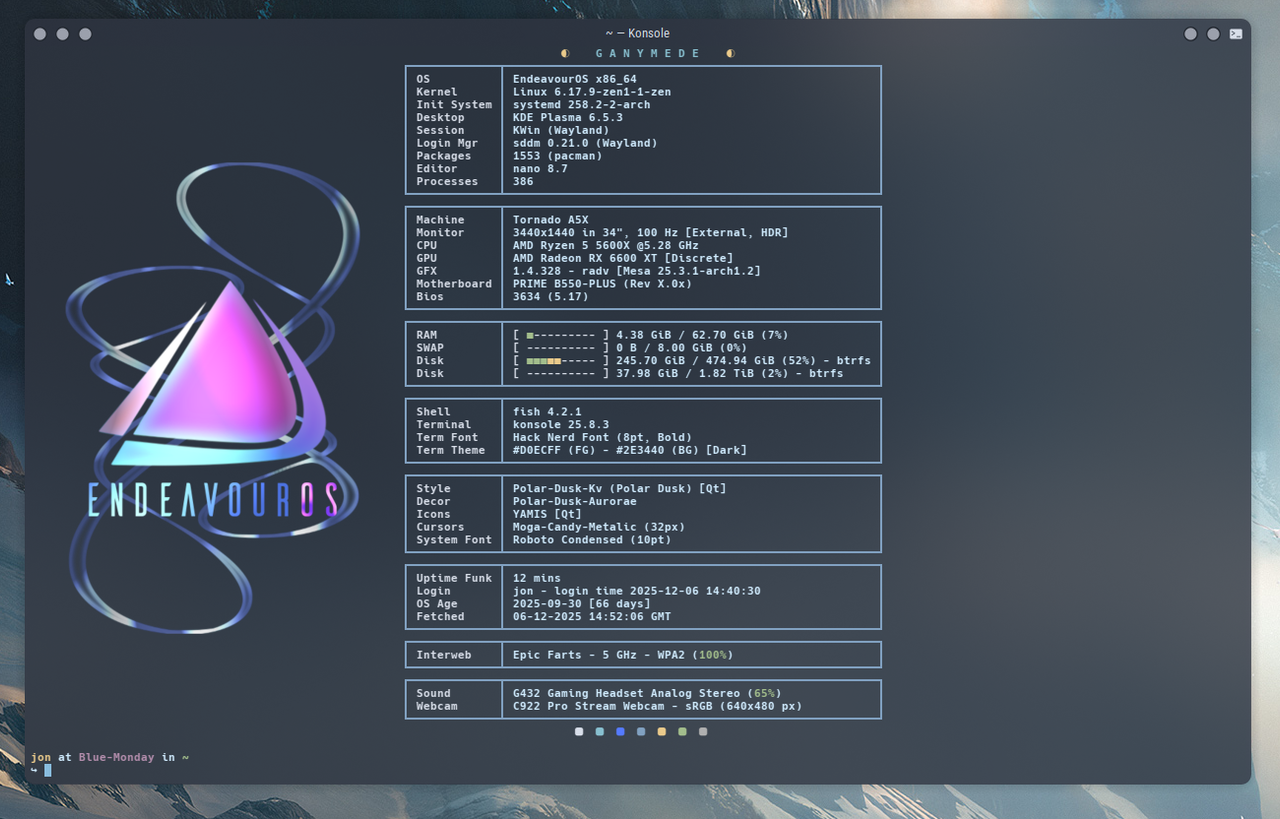
Task: Click '37.98 GiB / 1.82 TiB' disk figure
Action: (685, 374)
